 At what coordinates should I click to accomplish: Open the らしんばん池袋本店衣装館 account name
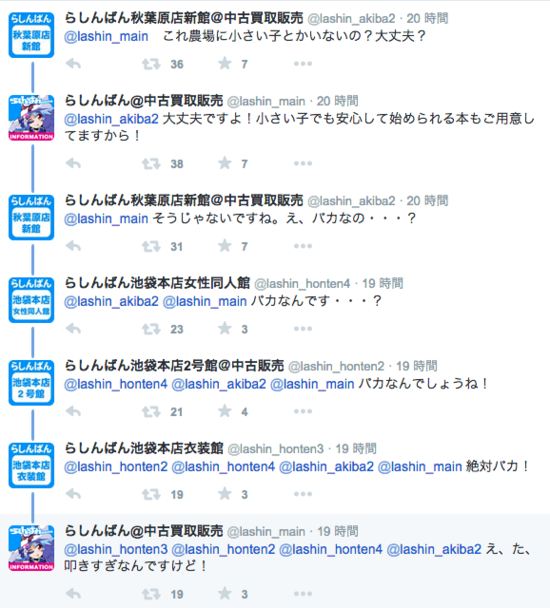click(x=144, y=448)
